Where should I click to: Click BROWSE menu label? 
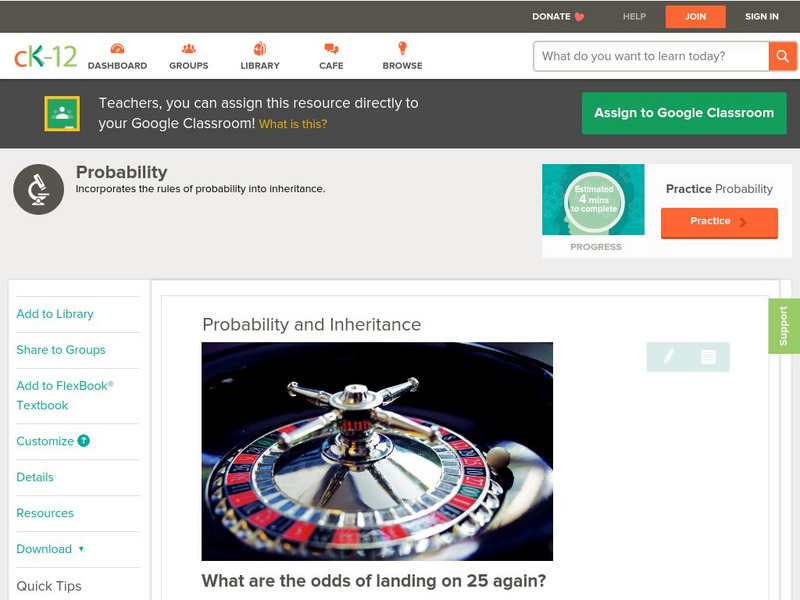(403, 66)
